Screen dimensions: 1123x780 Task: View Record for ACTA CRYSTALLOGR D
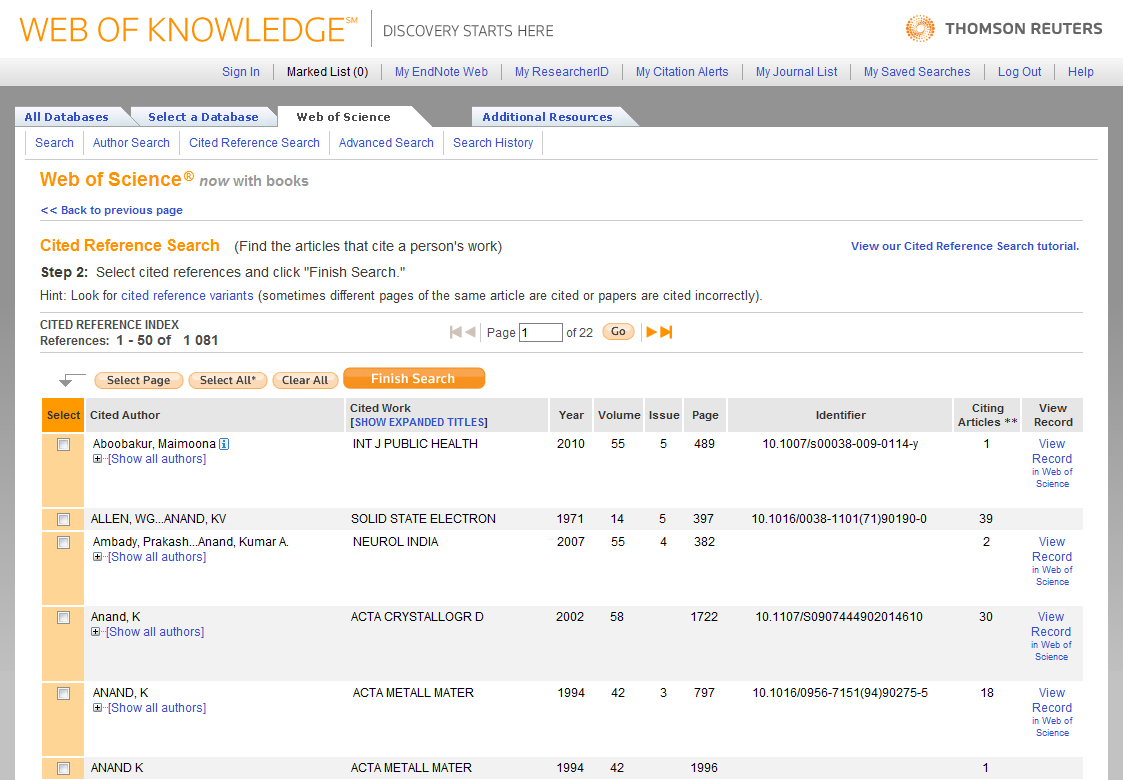[1051, 636]
